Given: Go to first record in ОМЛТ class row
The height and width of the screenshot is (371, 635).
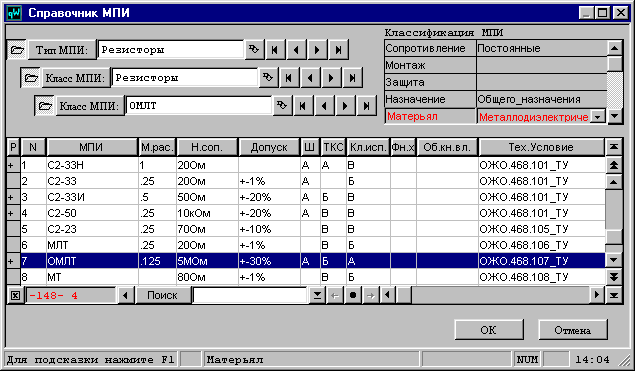Looking at the screenshot, I should click(x=303, y=106).
